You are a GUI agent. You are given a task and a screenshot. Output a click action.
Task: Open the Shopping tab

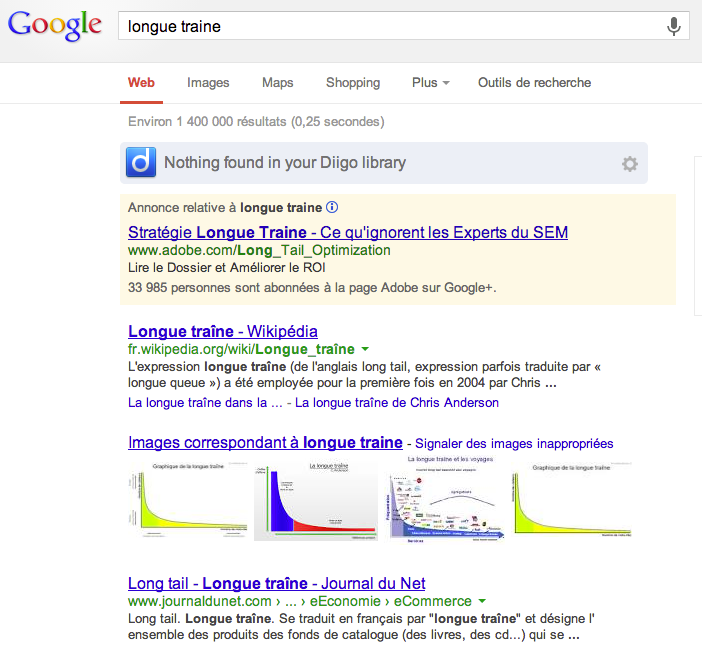[x=353, y=83]
